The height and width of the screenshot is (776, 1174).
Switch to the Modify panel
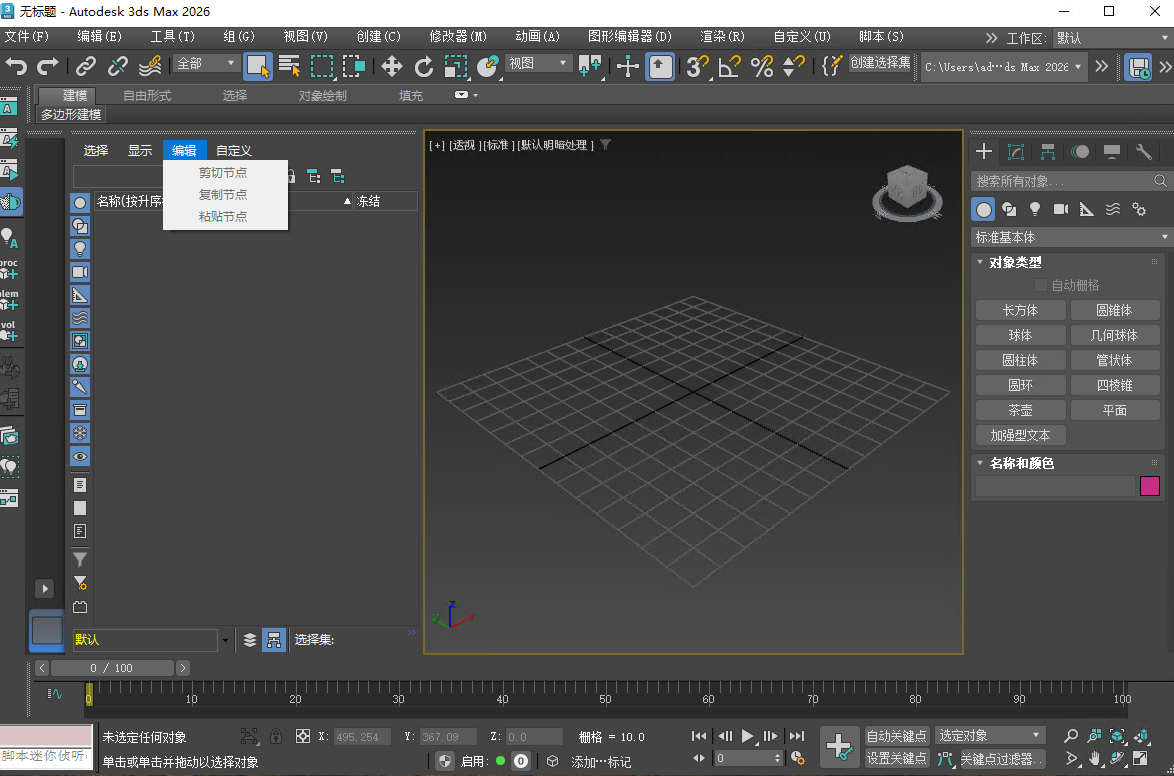[1014, 152]
